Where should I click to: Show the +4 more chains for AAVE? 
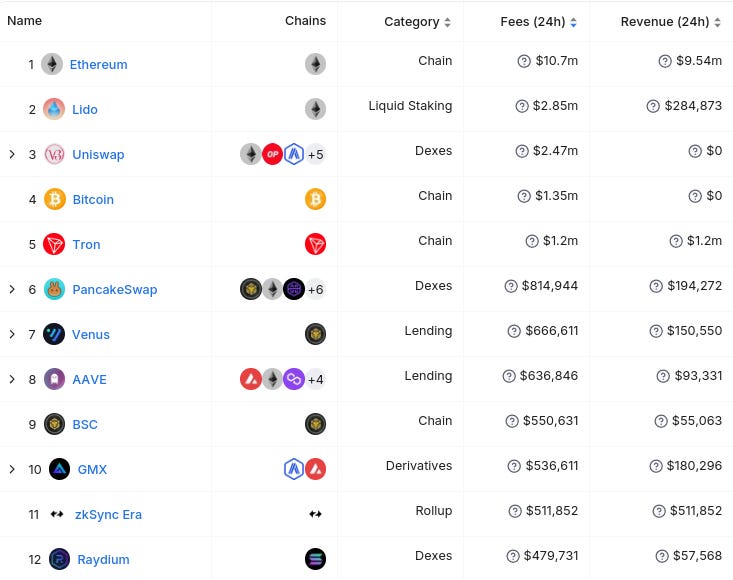tap(316, 379)
